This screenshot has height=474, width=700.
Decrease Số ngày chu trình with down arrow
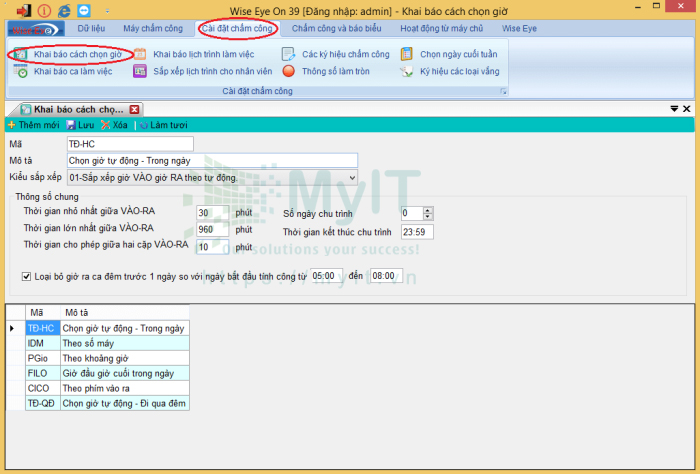pos(428,216)
